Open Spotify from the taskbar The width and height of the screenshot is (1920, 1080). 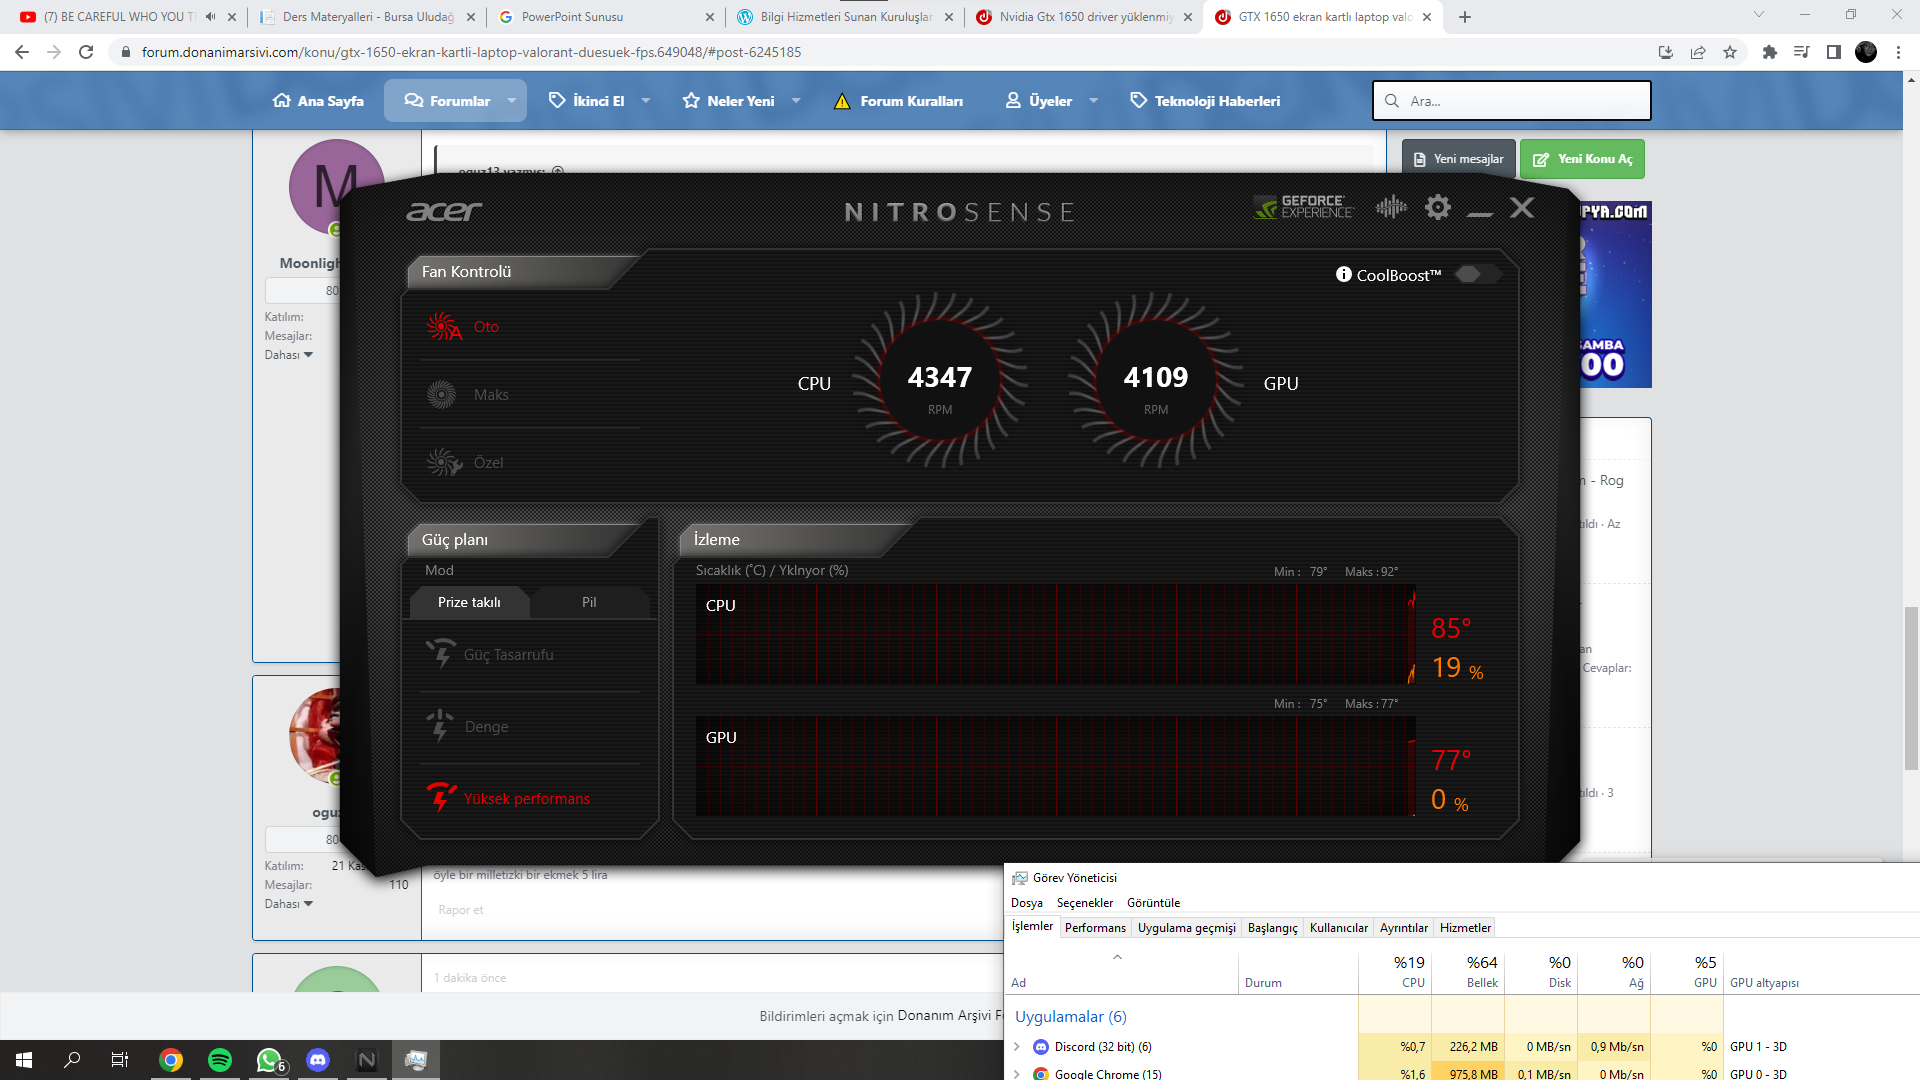[220, 1060]
